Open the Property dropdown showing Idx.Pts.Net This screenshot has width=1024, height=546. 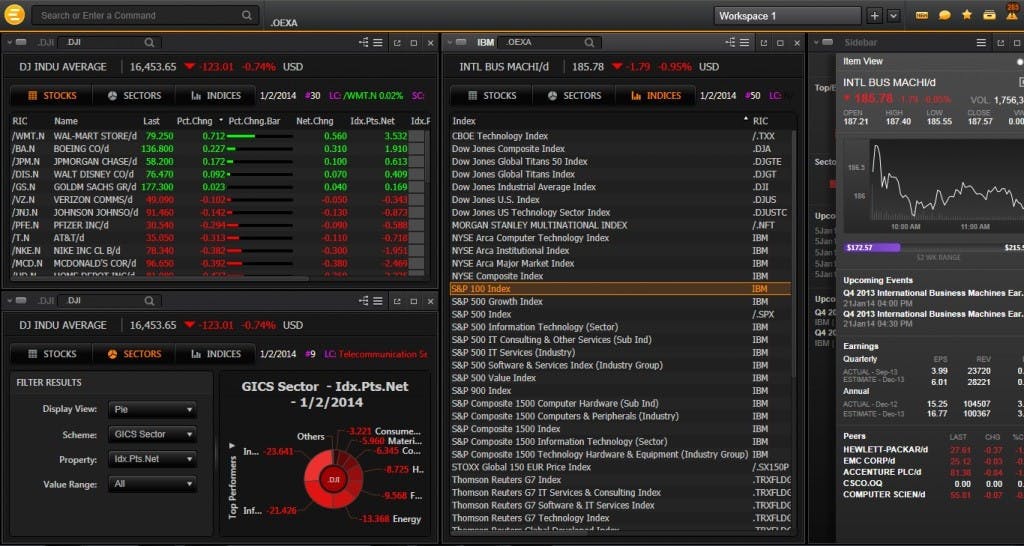click(x=152, y=459)
